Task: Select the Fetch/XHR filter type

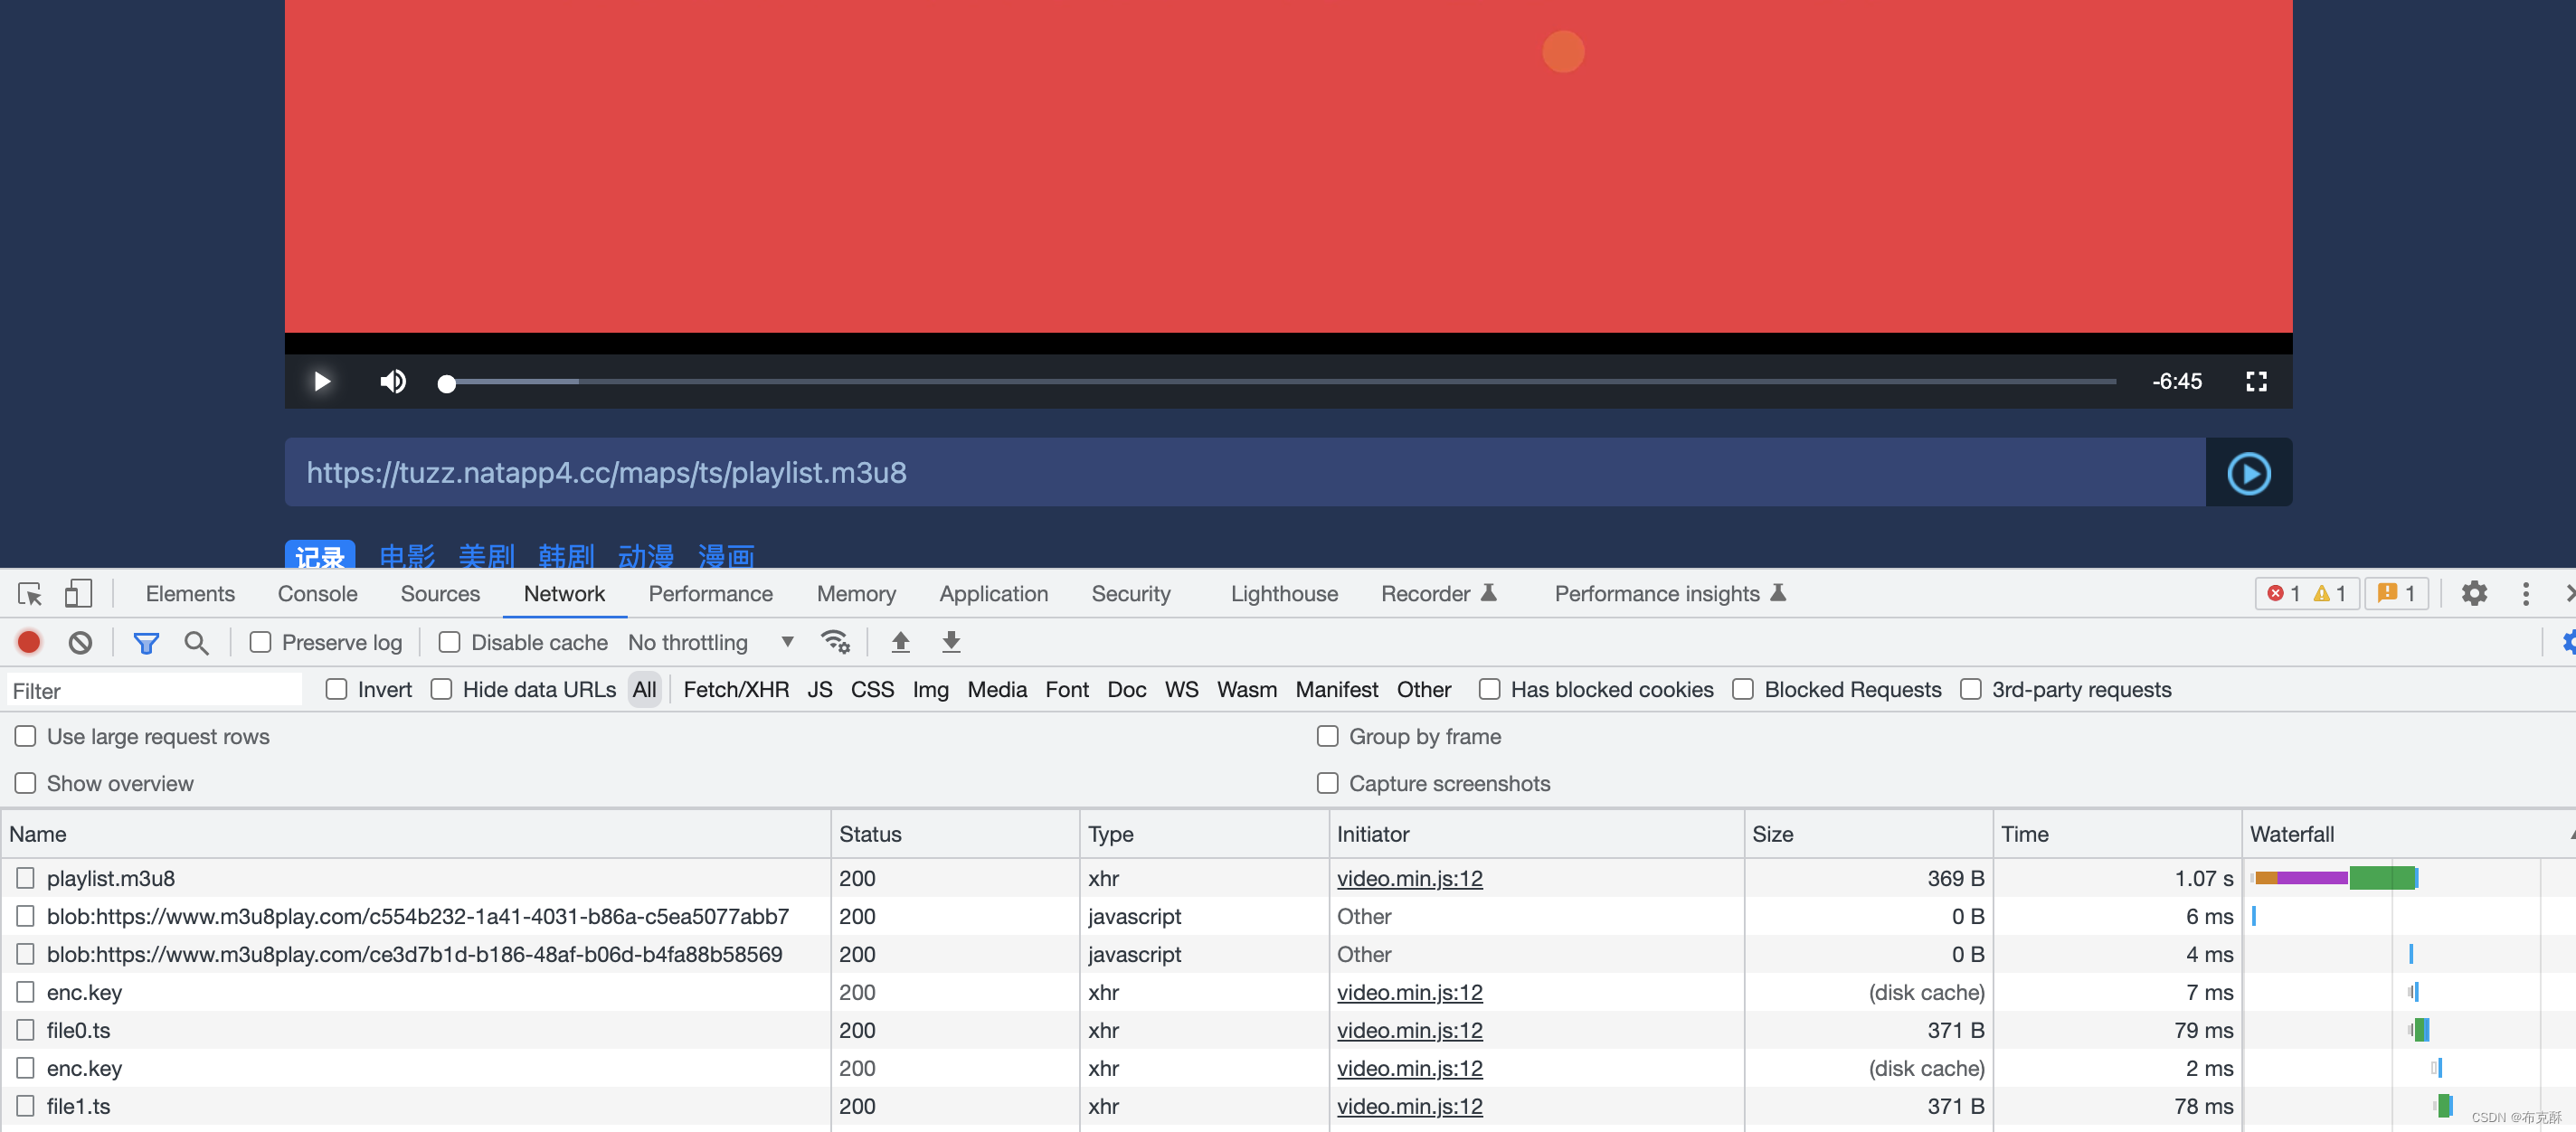Action: [735, 690]
